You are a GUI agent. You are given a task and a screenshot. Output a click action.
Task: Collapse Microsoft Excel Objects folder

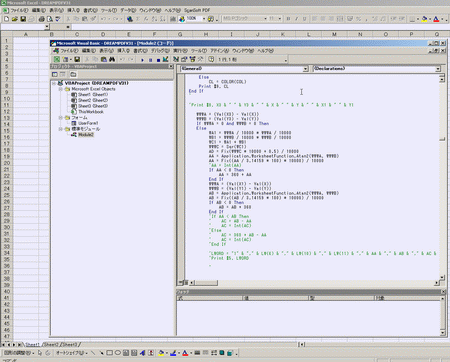point(61,89)
